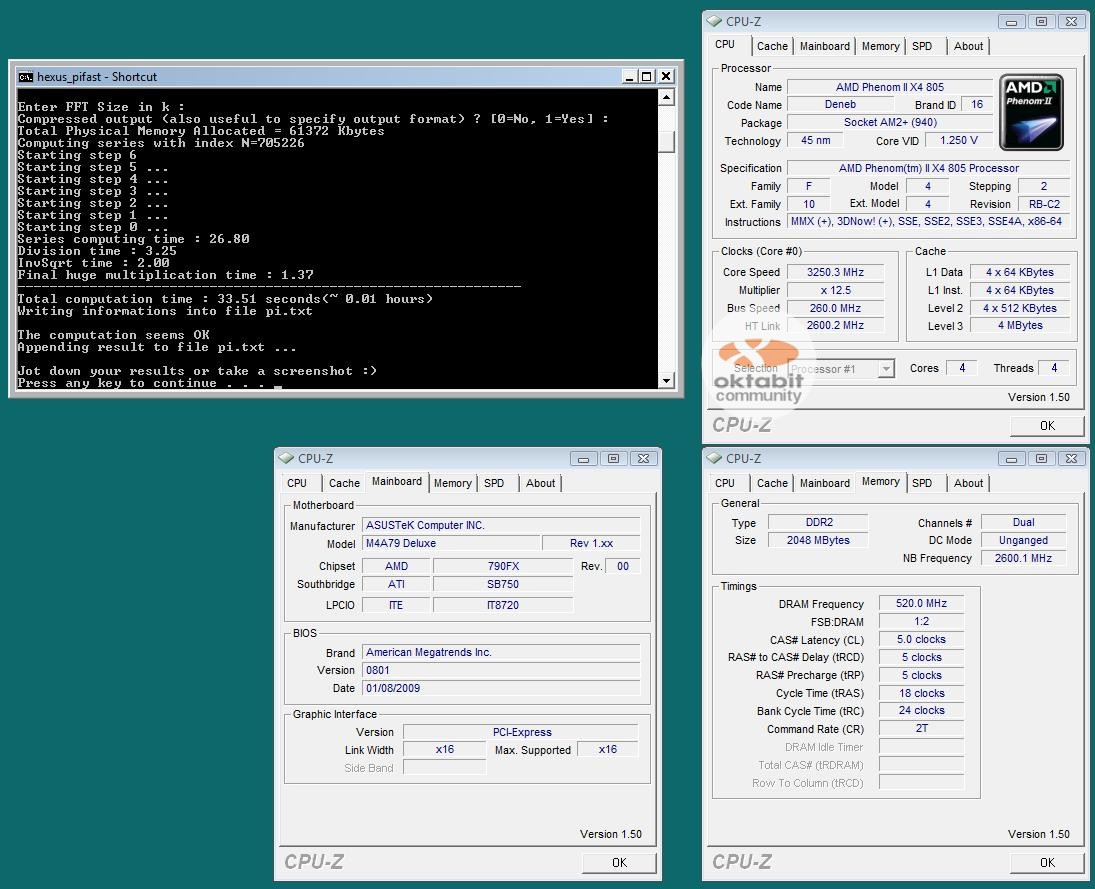Click the BIOS Date value 01/08/2009

point(501,689)
